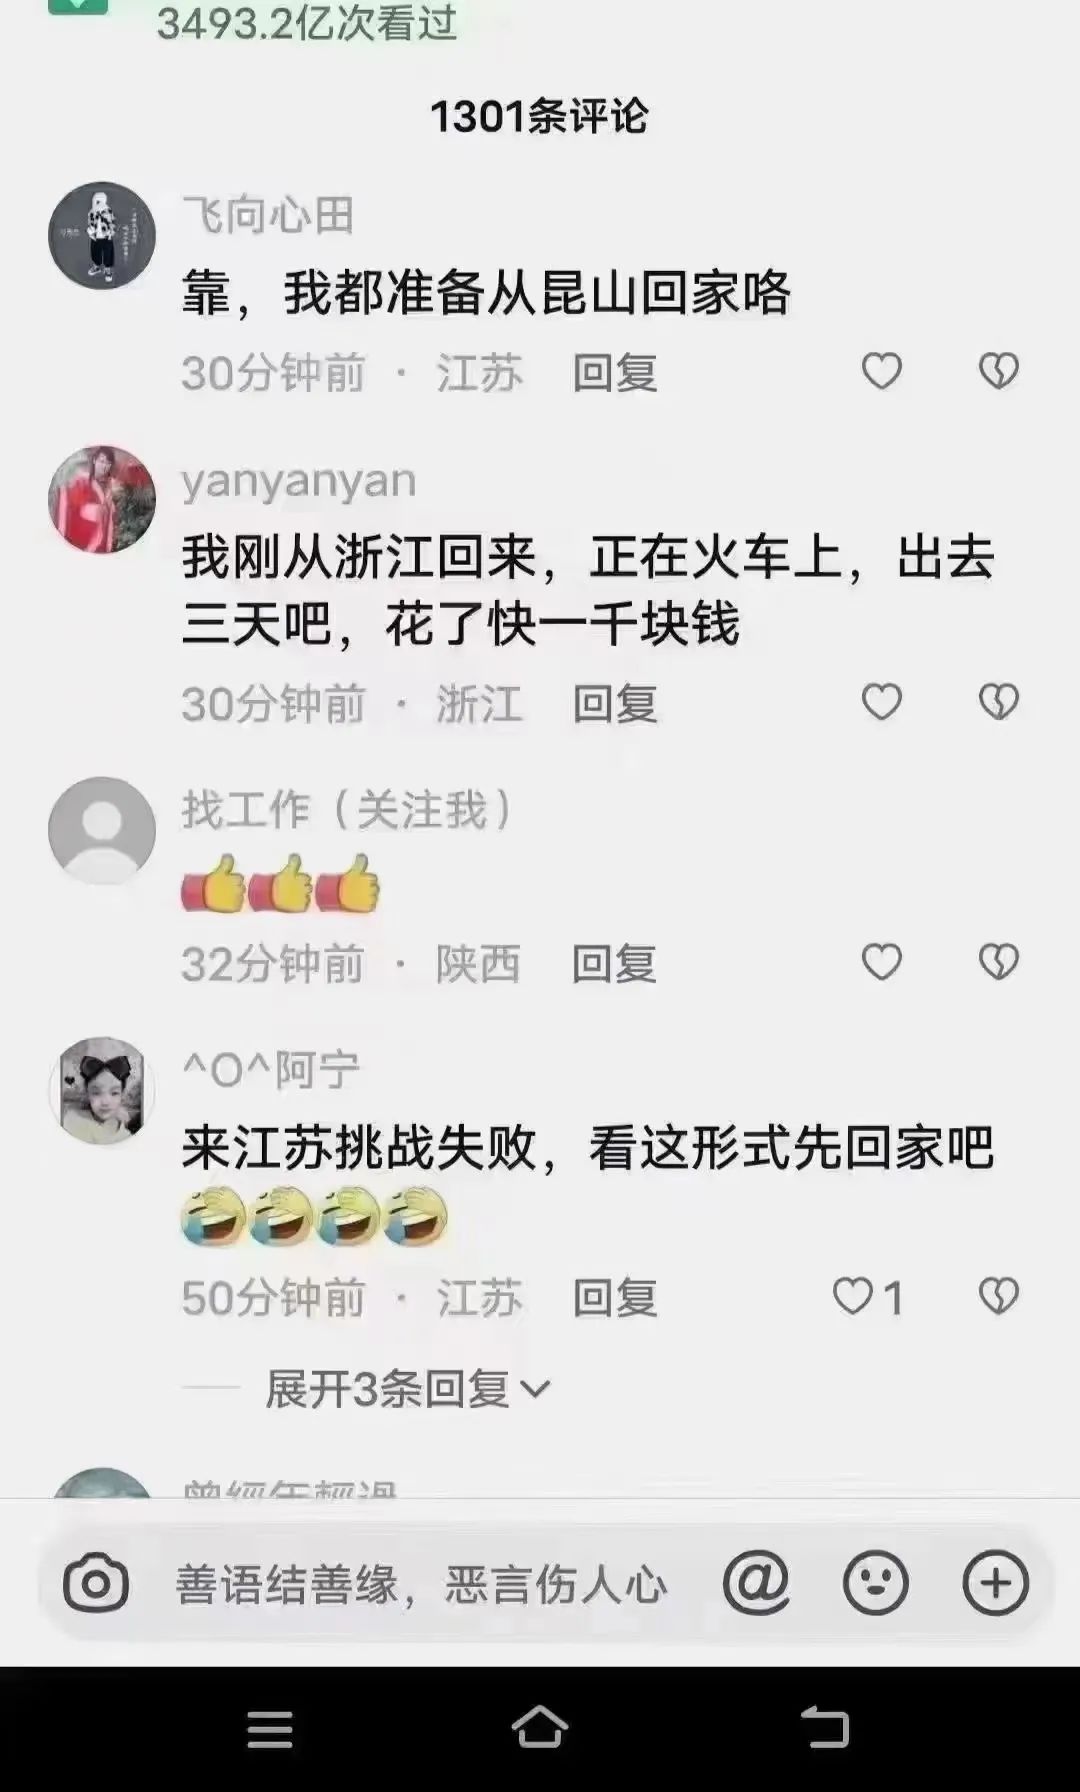Open yanyanyan's profile avatar
Screen dimensions: 1080x1792
tap(102, 499)
